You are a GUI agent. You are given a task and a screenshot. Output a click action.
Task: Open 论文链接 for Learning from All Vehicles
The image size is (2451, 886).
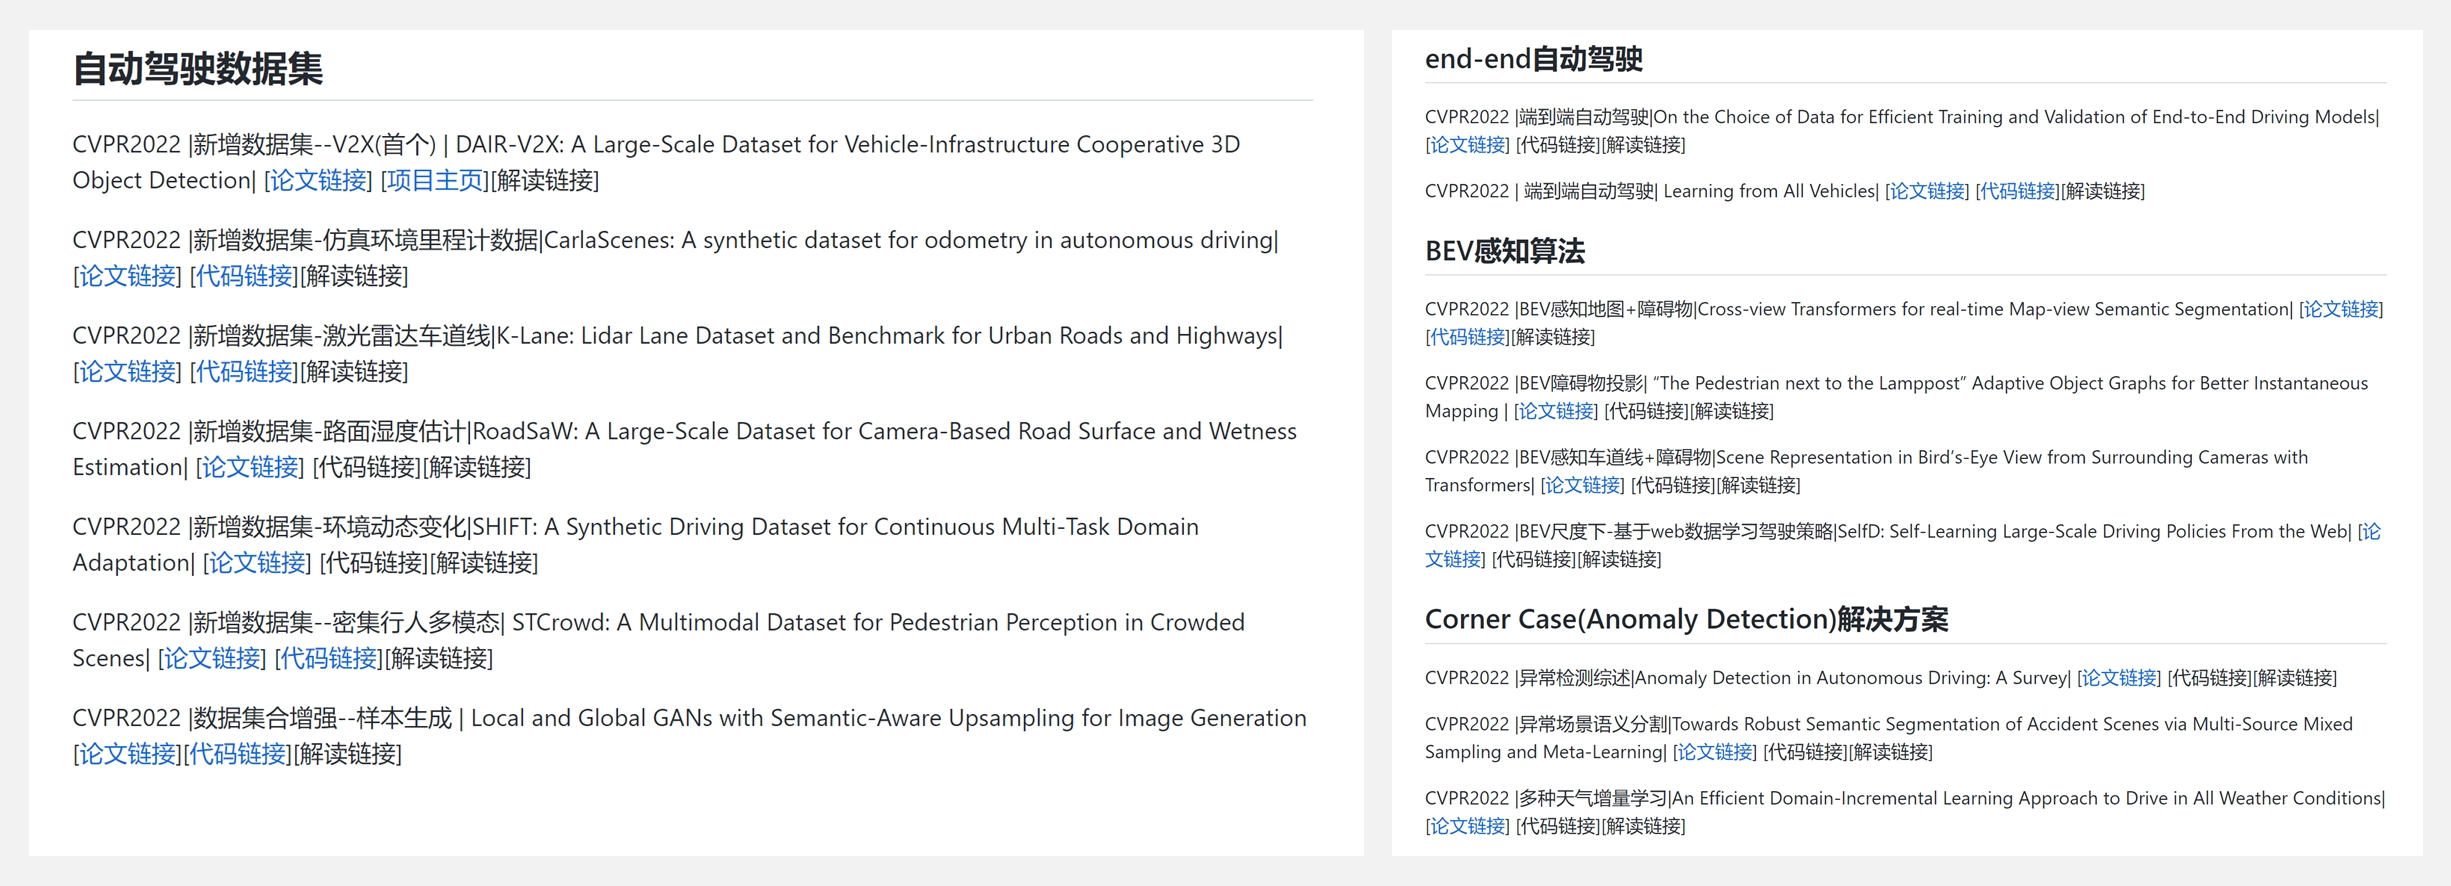coord(1927,191)
